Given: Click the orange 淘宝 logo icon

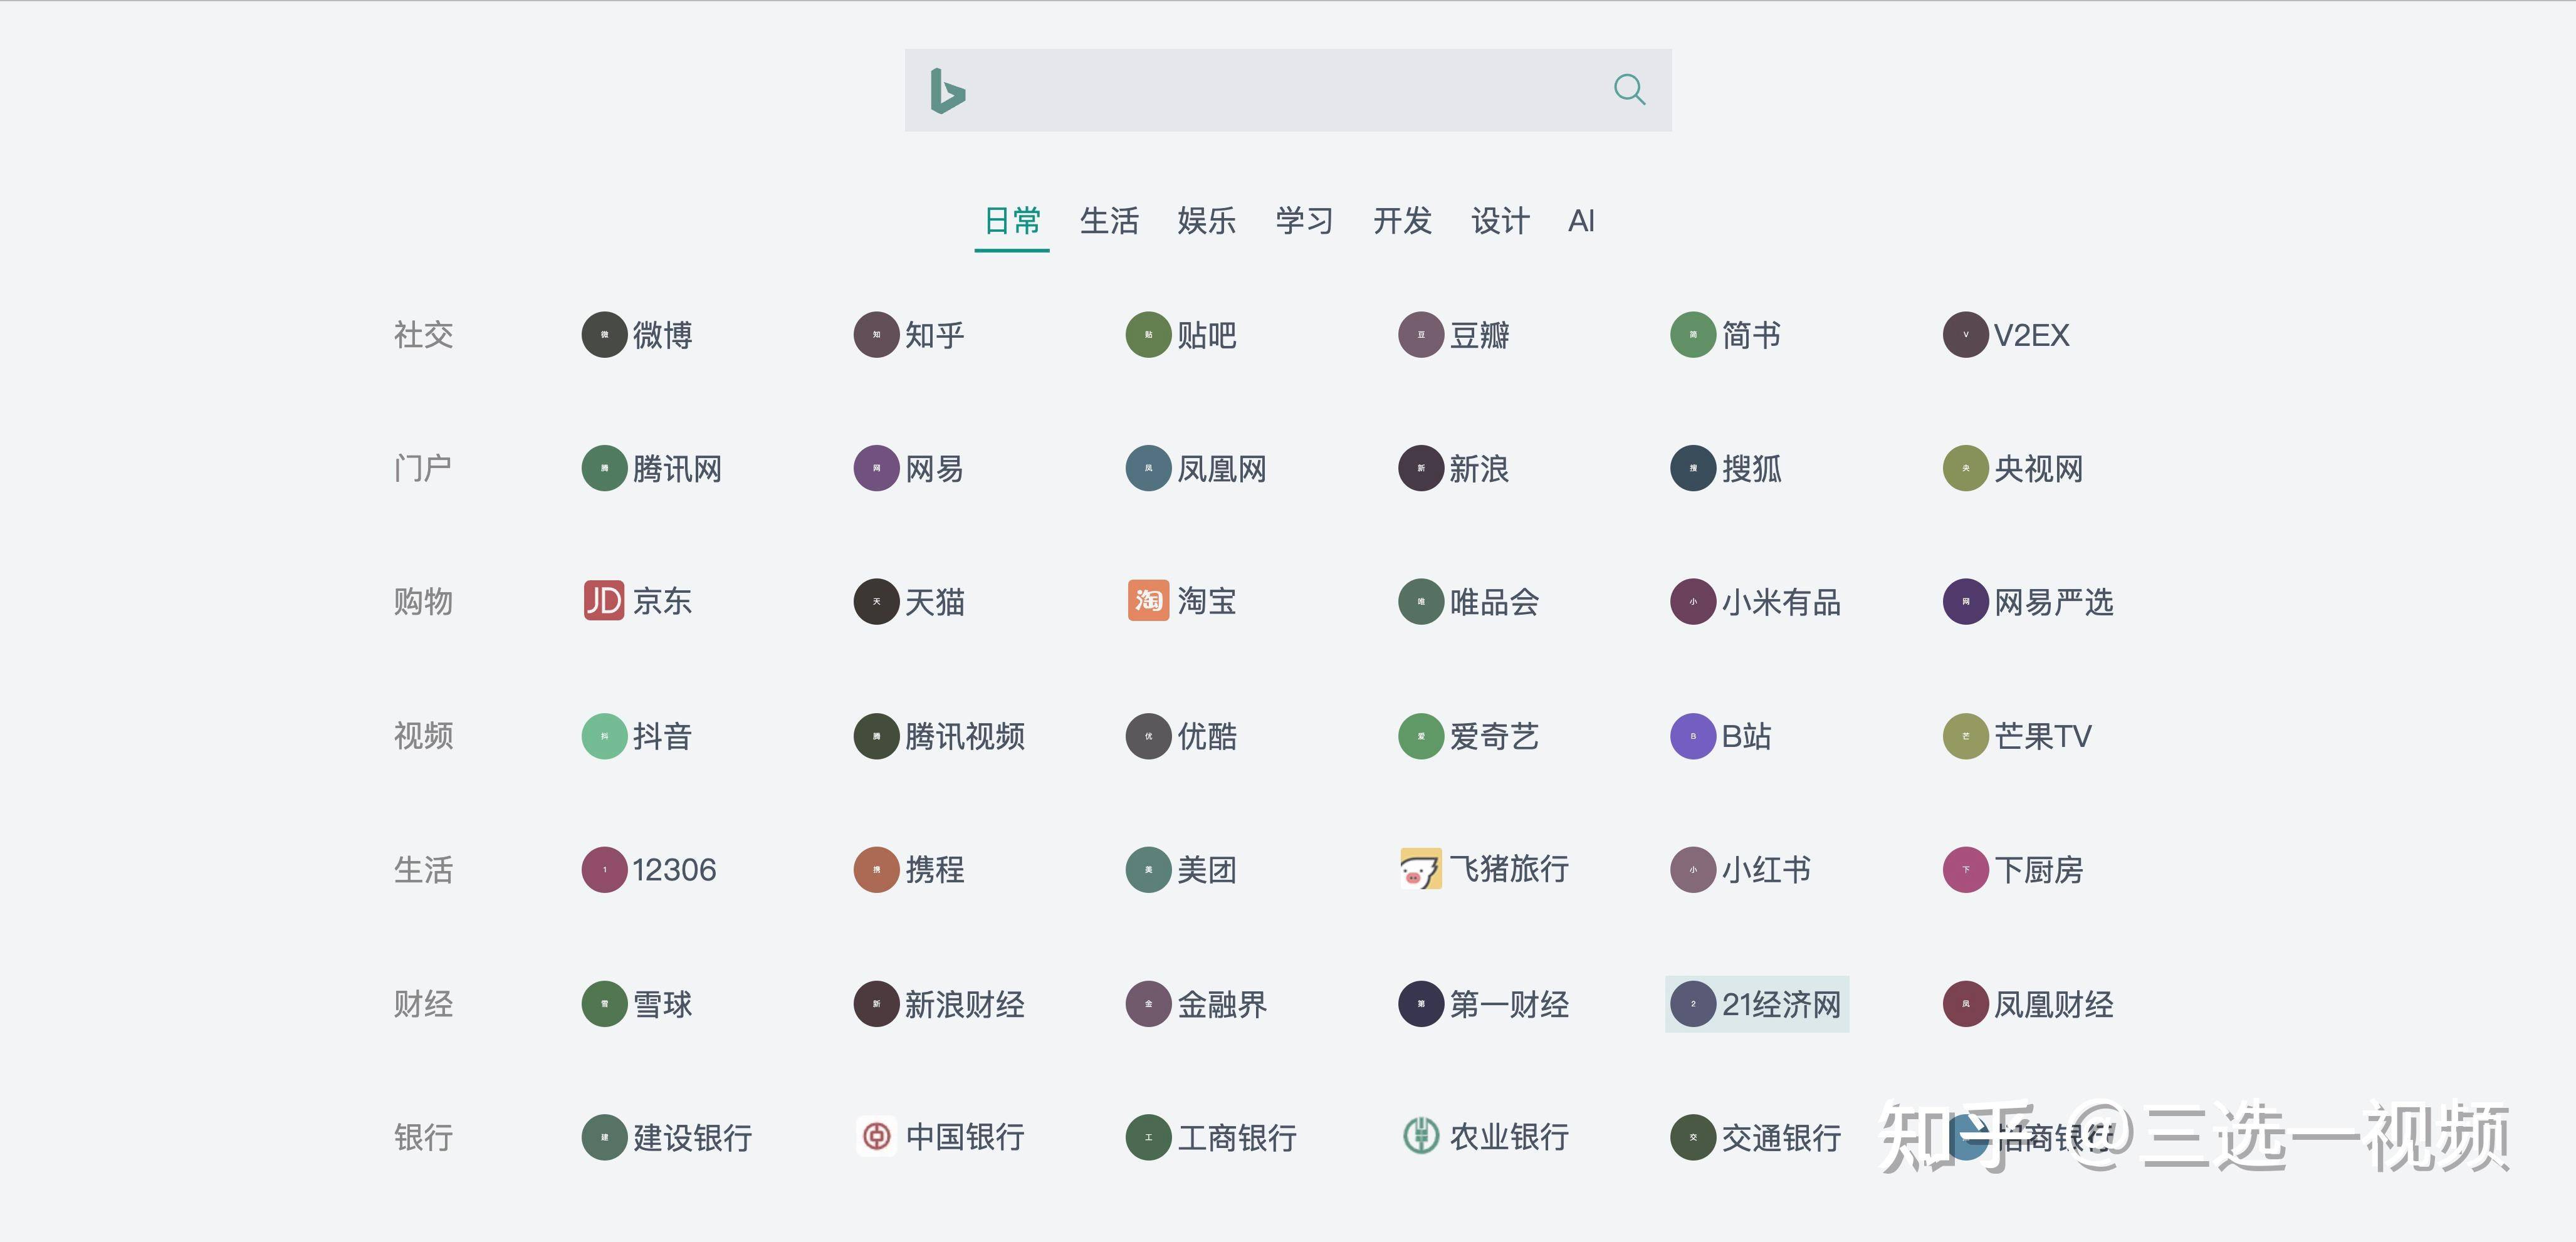Looking at the screenshot, I should point(1148,600).
